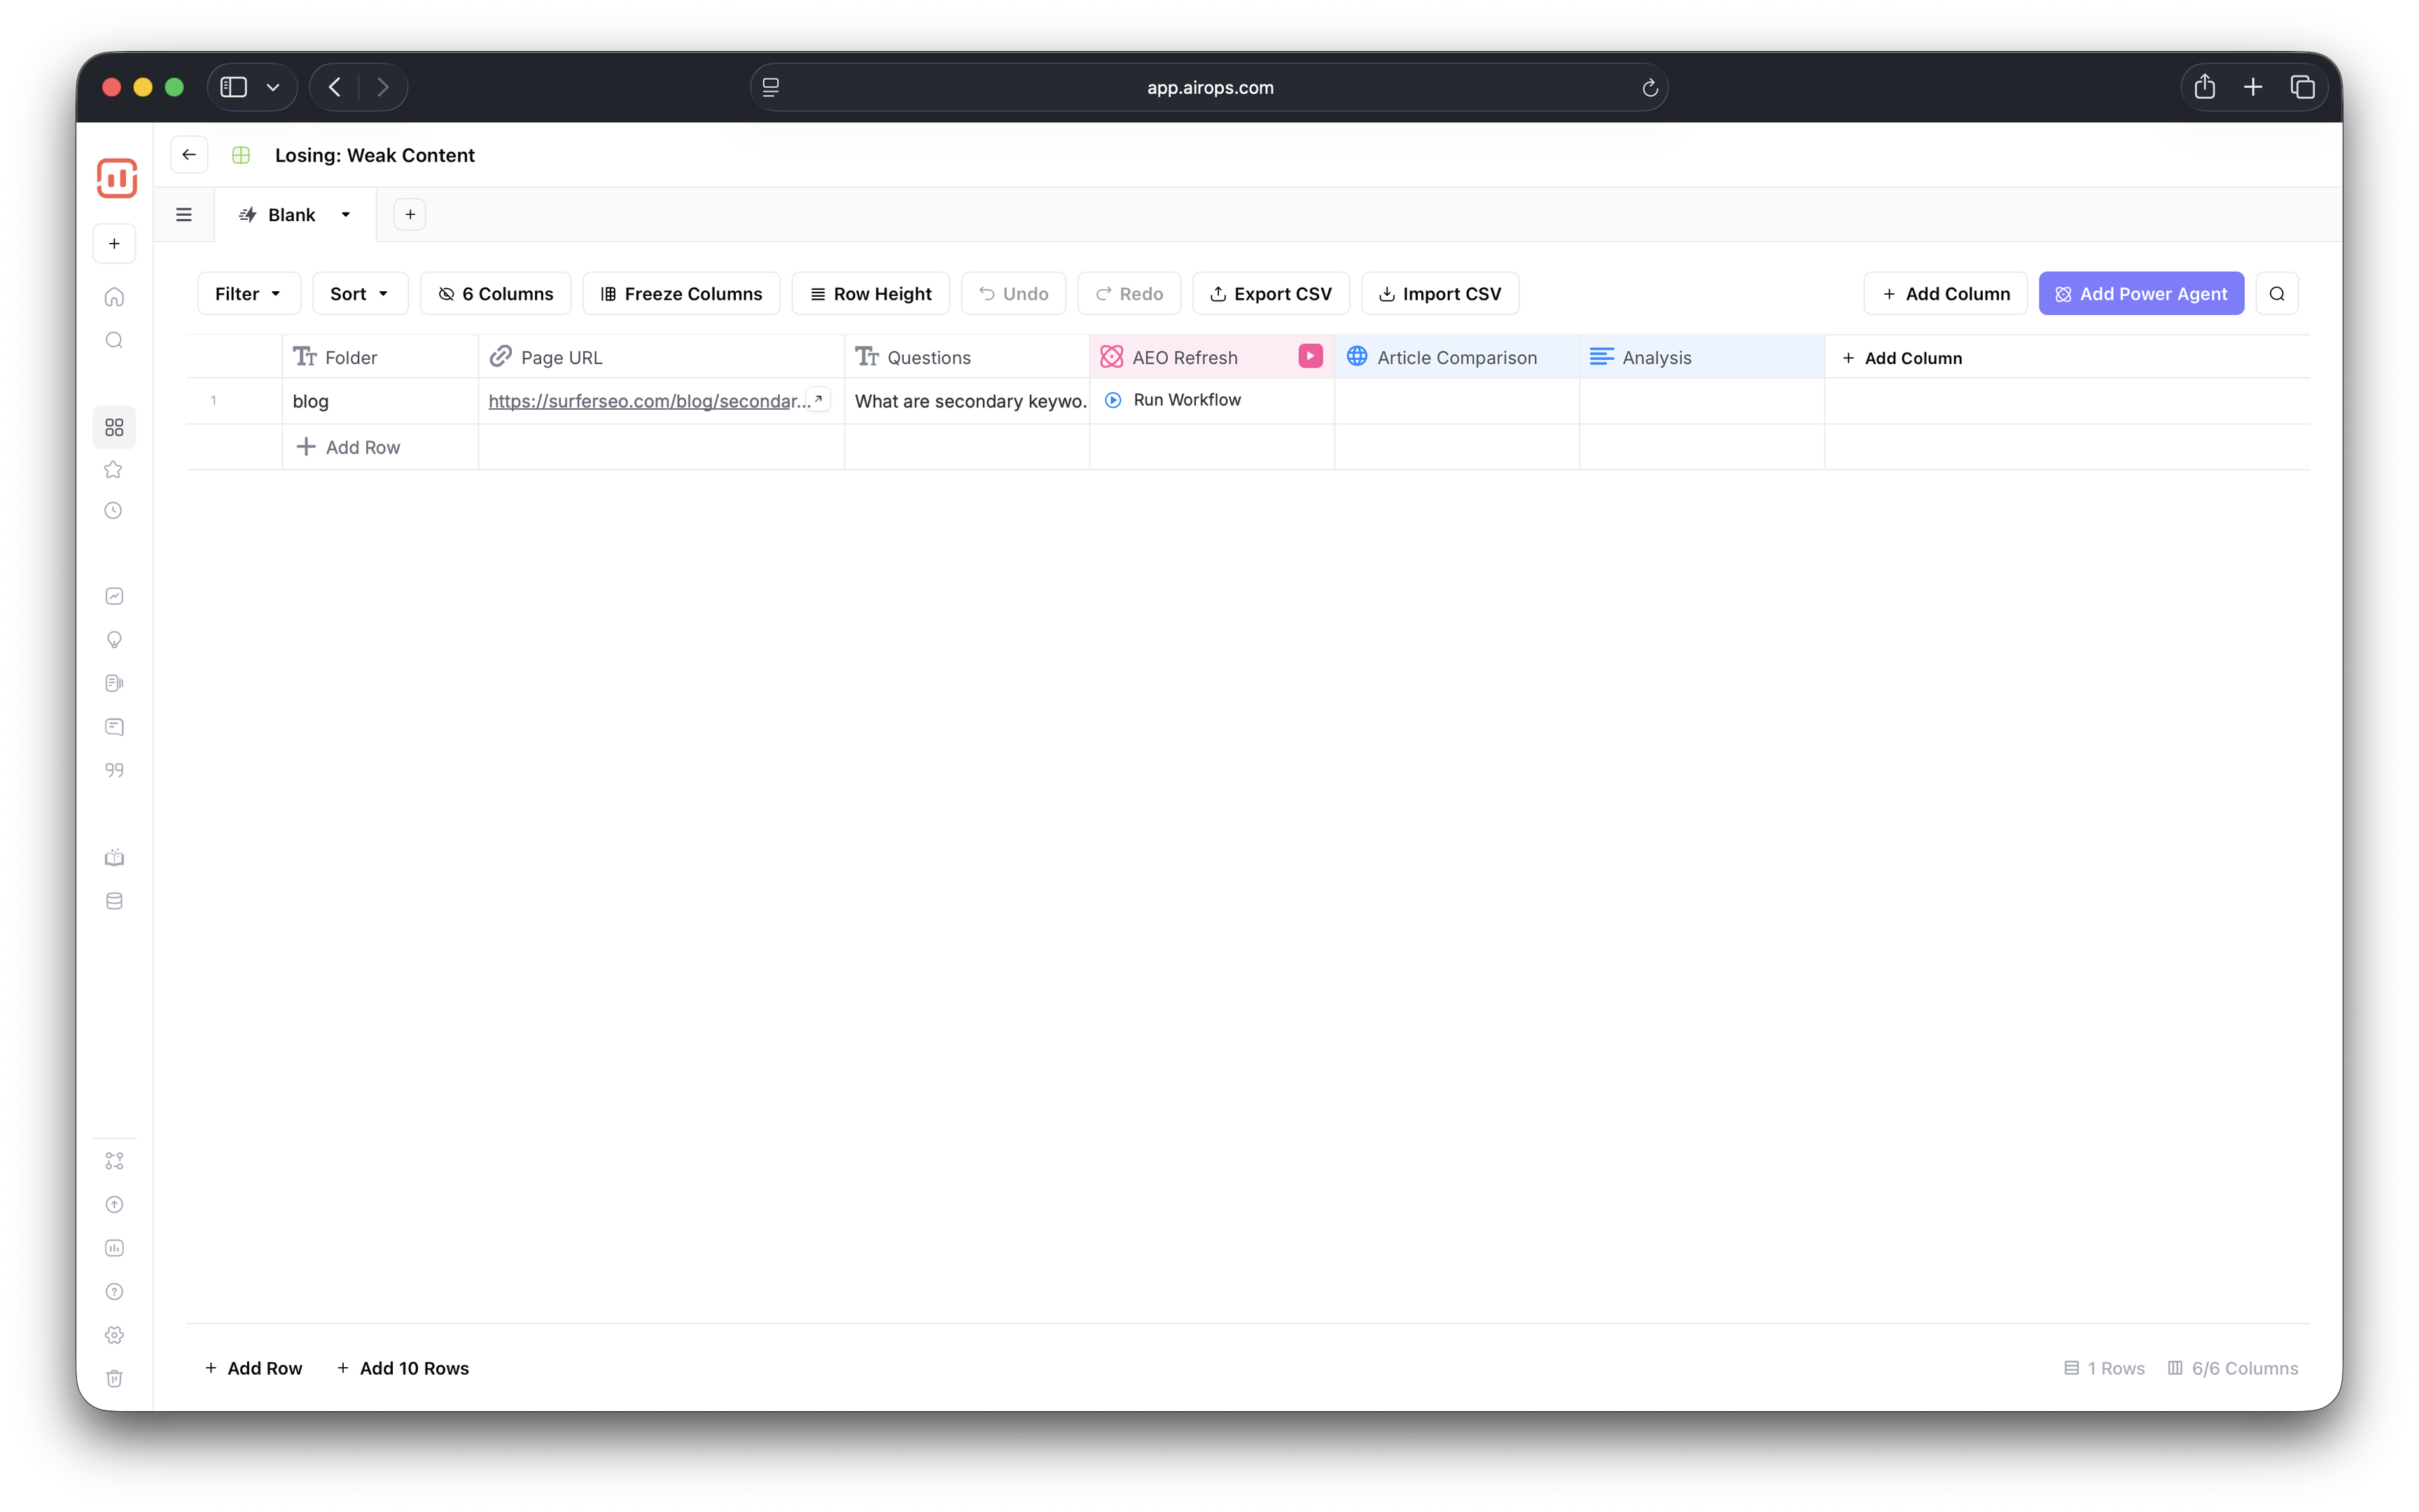Select the Blank sheet tab
Image resolution: width=2419 pixels, height=1512 pixels.
tap(290, 215)
